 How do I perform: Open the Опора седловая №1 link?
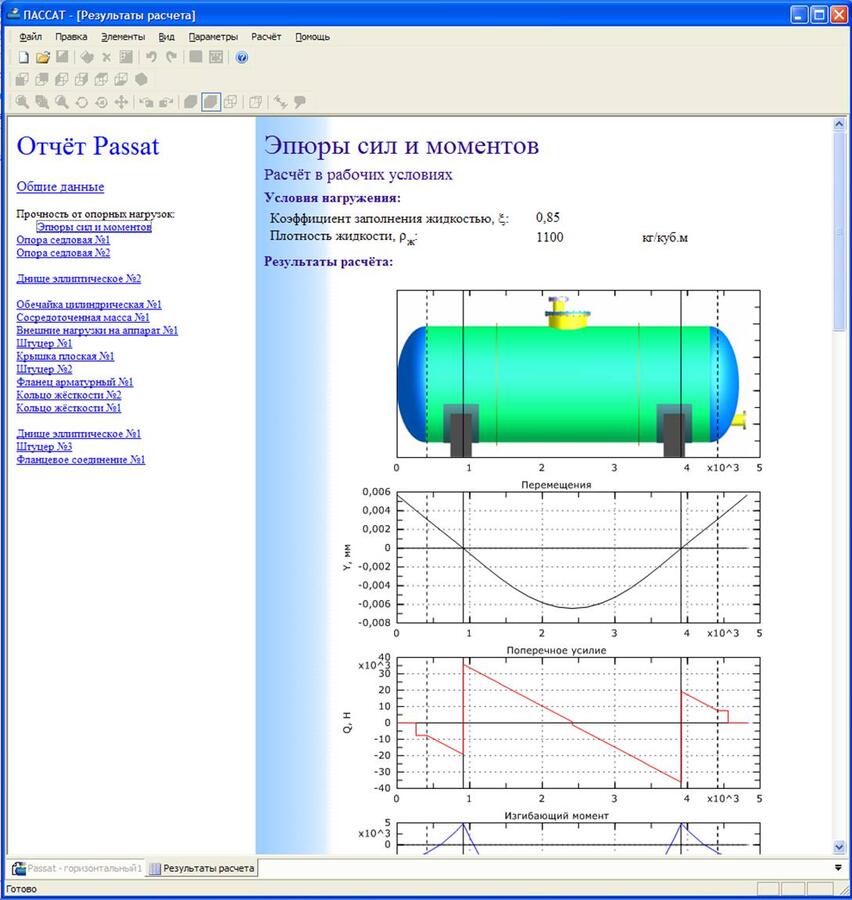click(63, 240)
